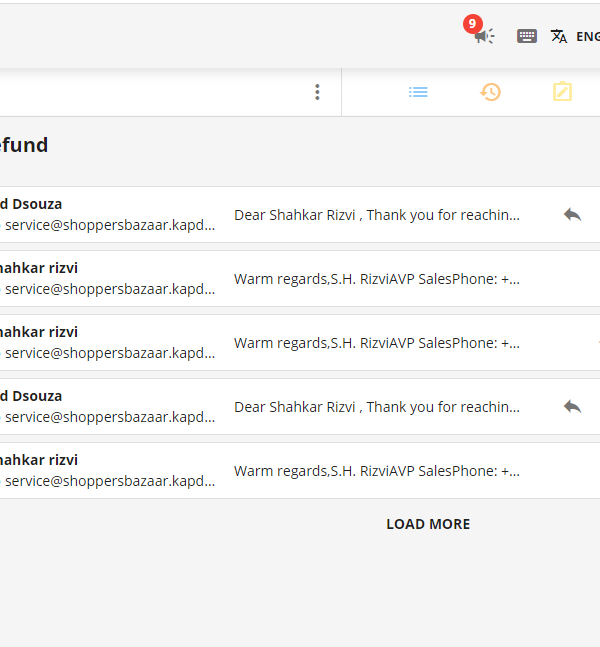Open fourth message Dear Shahkar Rizvi preview
600x647 pixels.
[x=377, y=407]
